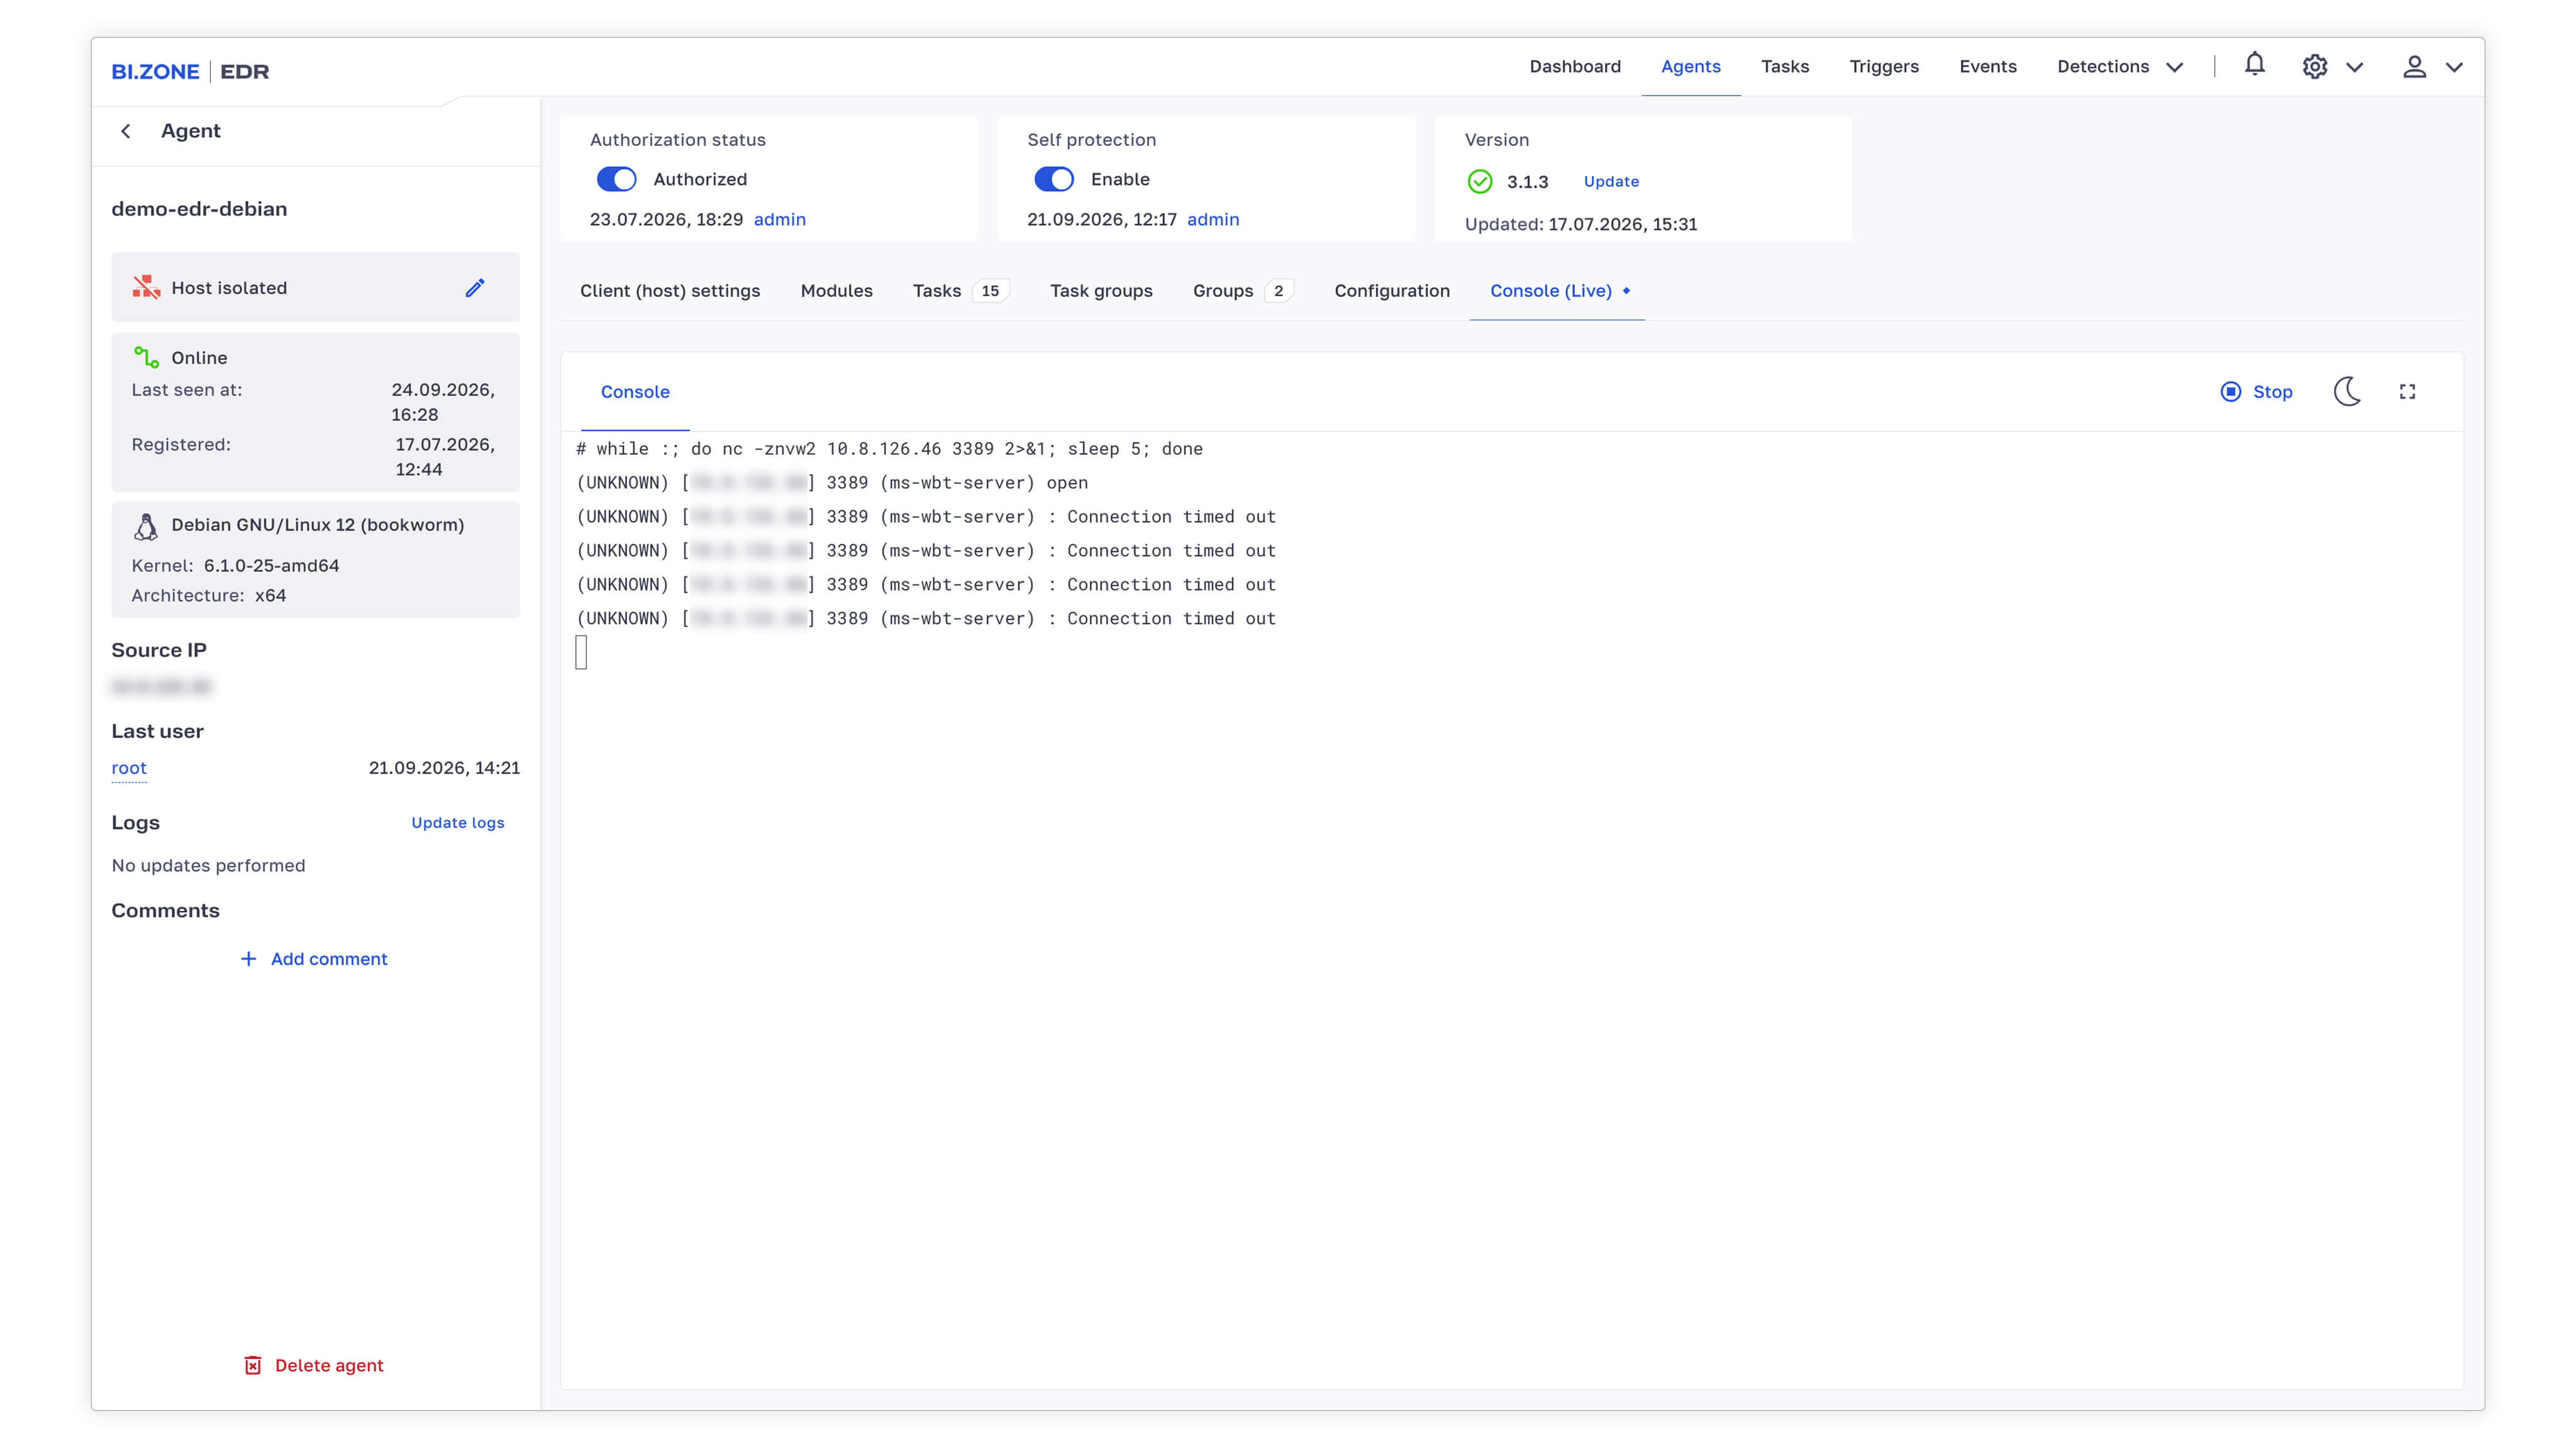Click the BI.ZONE EDR logo
Viewport: 2576px width, 1448px height.
coord(190,71)
